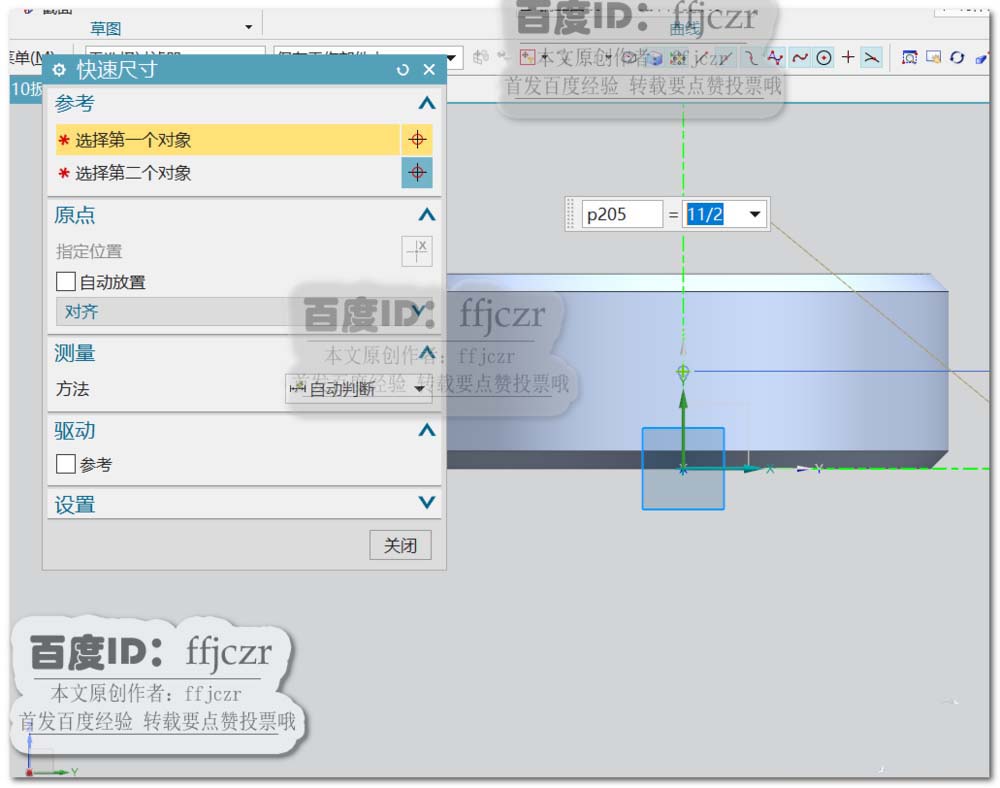
Task: Collapse the 原点 section
Action: [x=427, y=214]
